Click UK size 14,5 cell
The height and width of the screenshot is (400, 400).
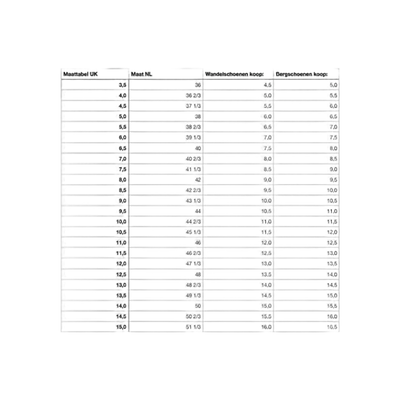click(x=95, y=316)
